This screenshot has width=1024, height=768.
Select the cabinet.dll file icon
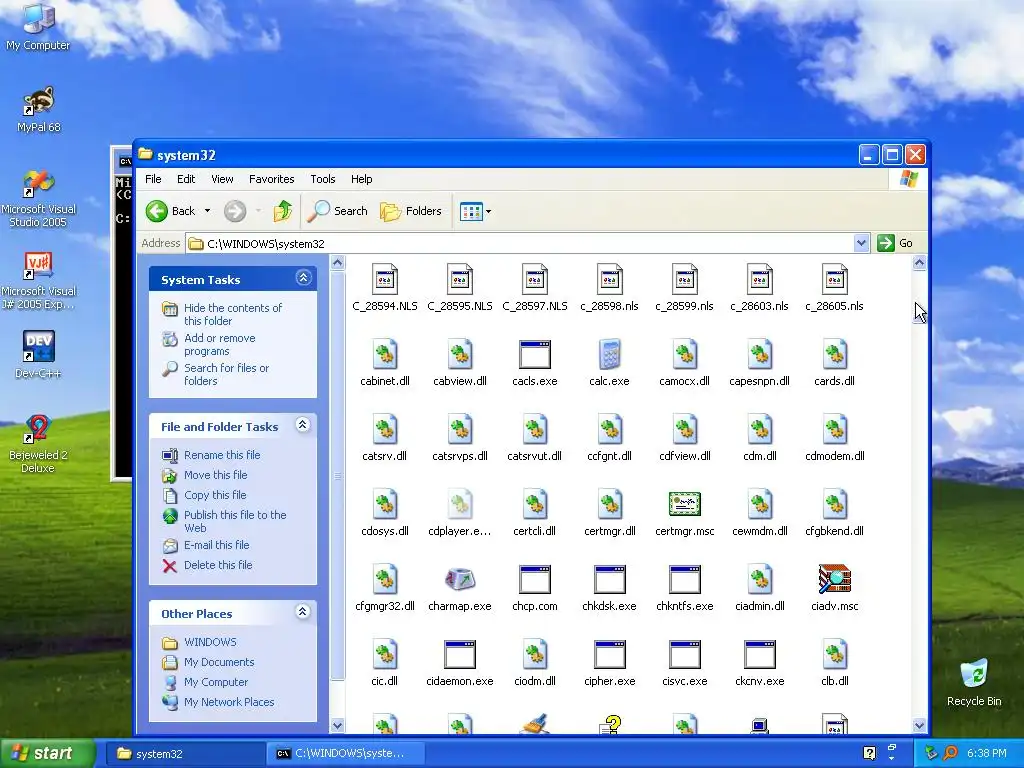tap(385, 355)
